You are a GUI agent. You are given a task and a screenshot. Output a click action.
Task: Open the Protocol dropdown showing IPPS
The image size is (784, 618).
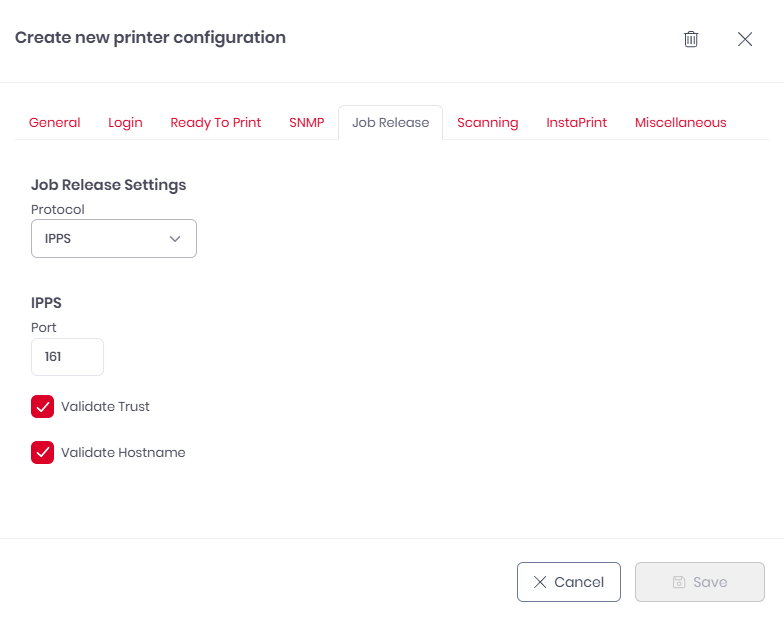pyautogui.click(x=114, y=239)
